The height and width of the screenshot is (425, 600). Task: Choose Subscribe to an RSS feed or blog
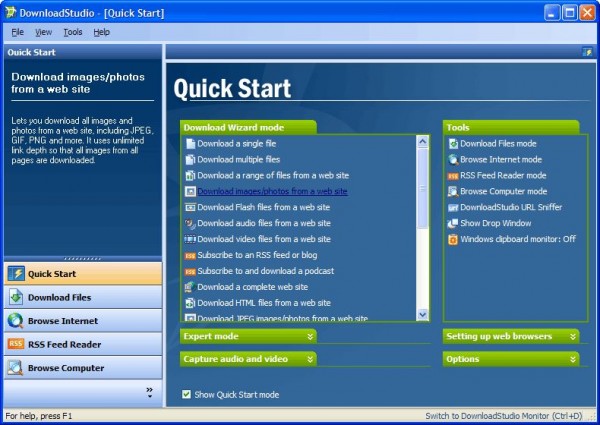[257, 255]
